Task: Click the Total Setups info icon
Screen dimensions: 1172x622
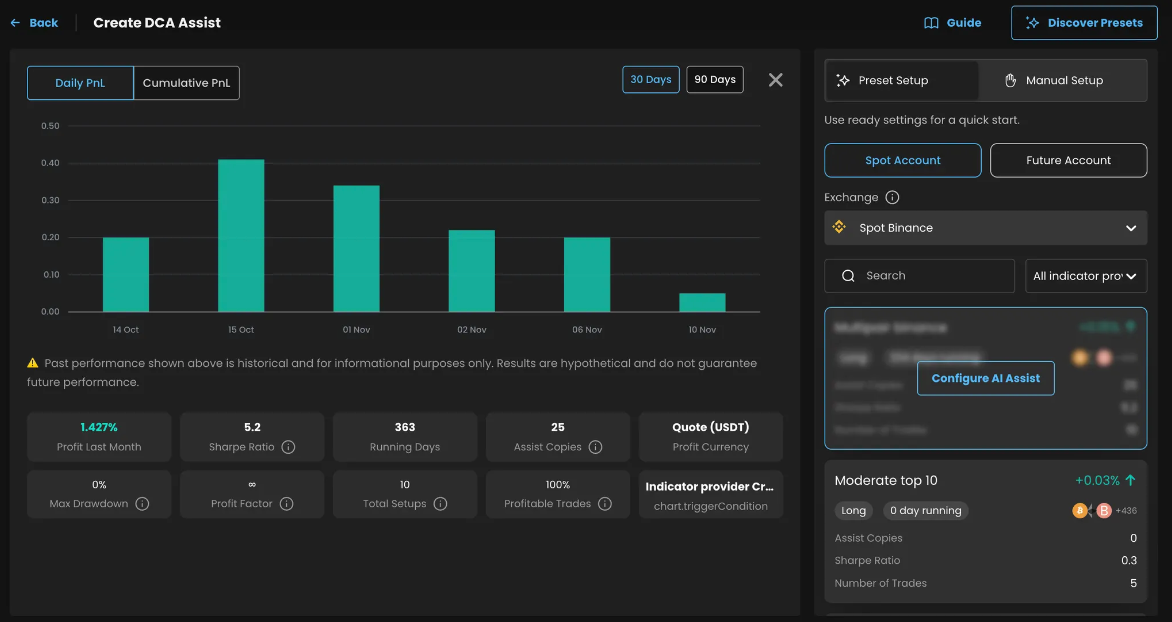Action: tap(440, 504)
